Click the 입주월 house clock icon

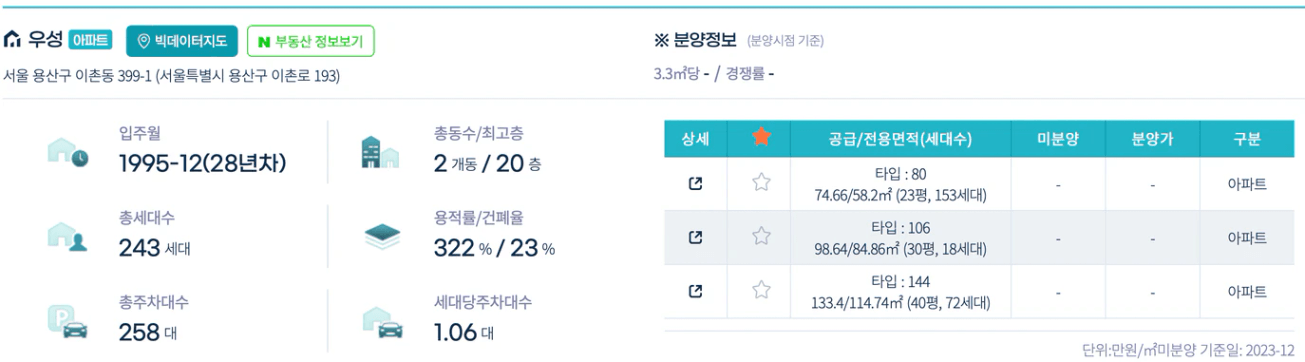pos(68,152)
